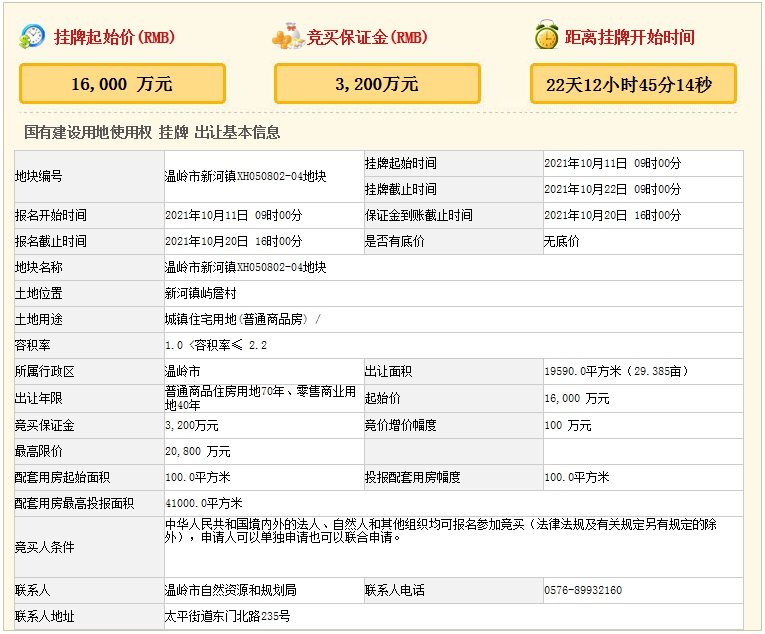Click the value 城镇住宅用地(普通商品房)
The image size is (765, 634).
[x=236, y=319]
